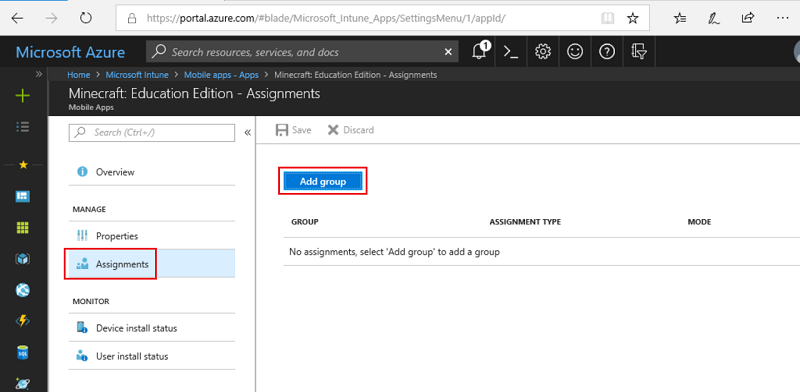Open Overview menu item
Screen dimensions: 800x392
coord(152,172)
